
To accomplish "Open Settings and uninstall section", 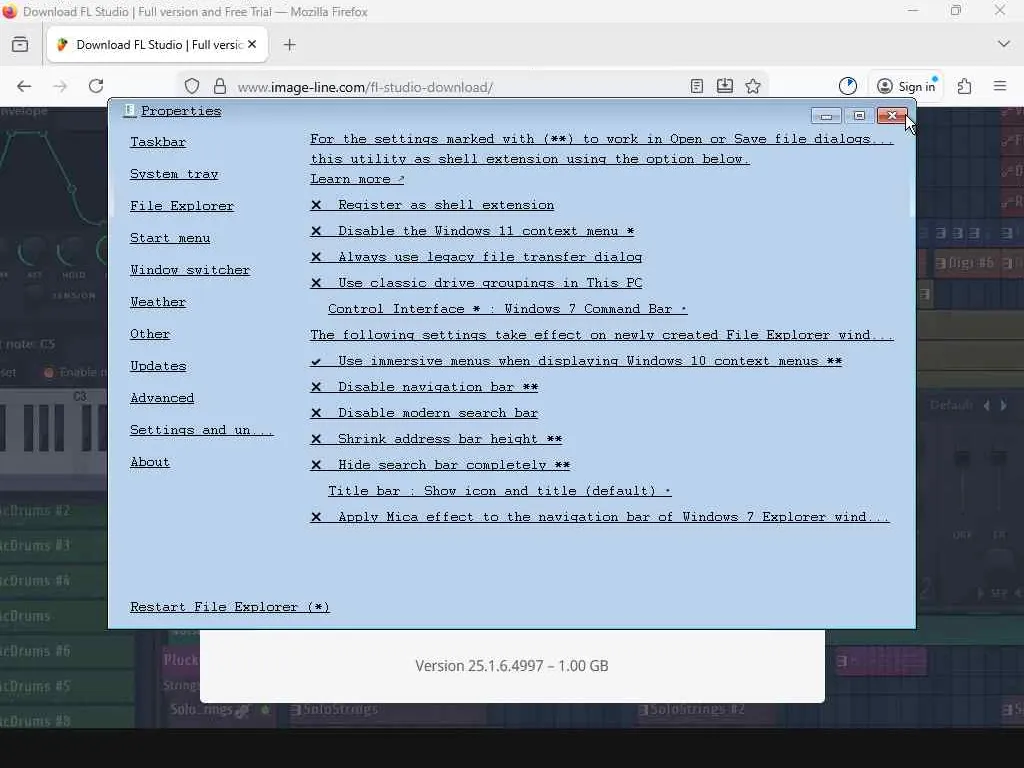I will (202, 430).
